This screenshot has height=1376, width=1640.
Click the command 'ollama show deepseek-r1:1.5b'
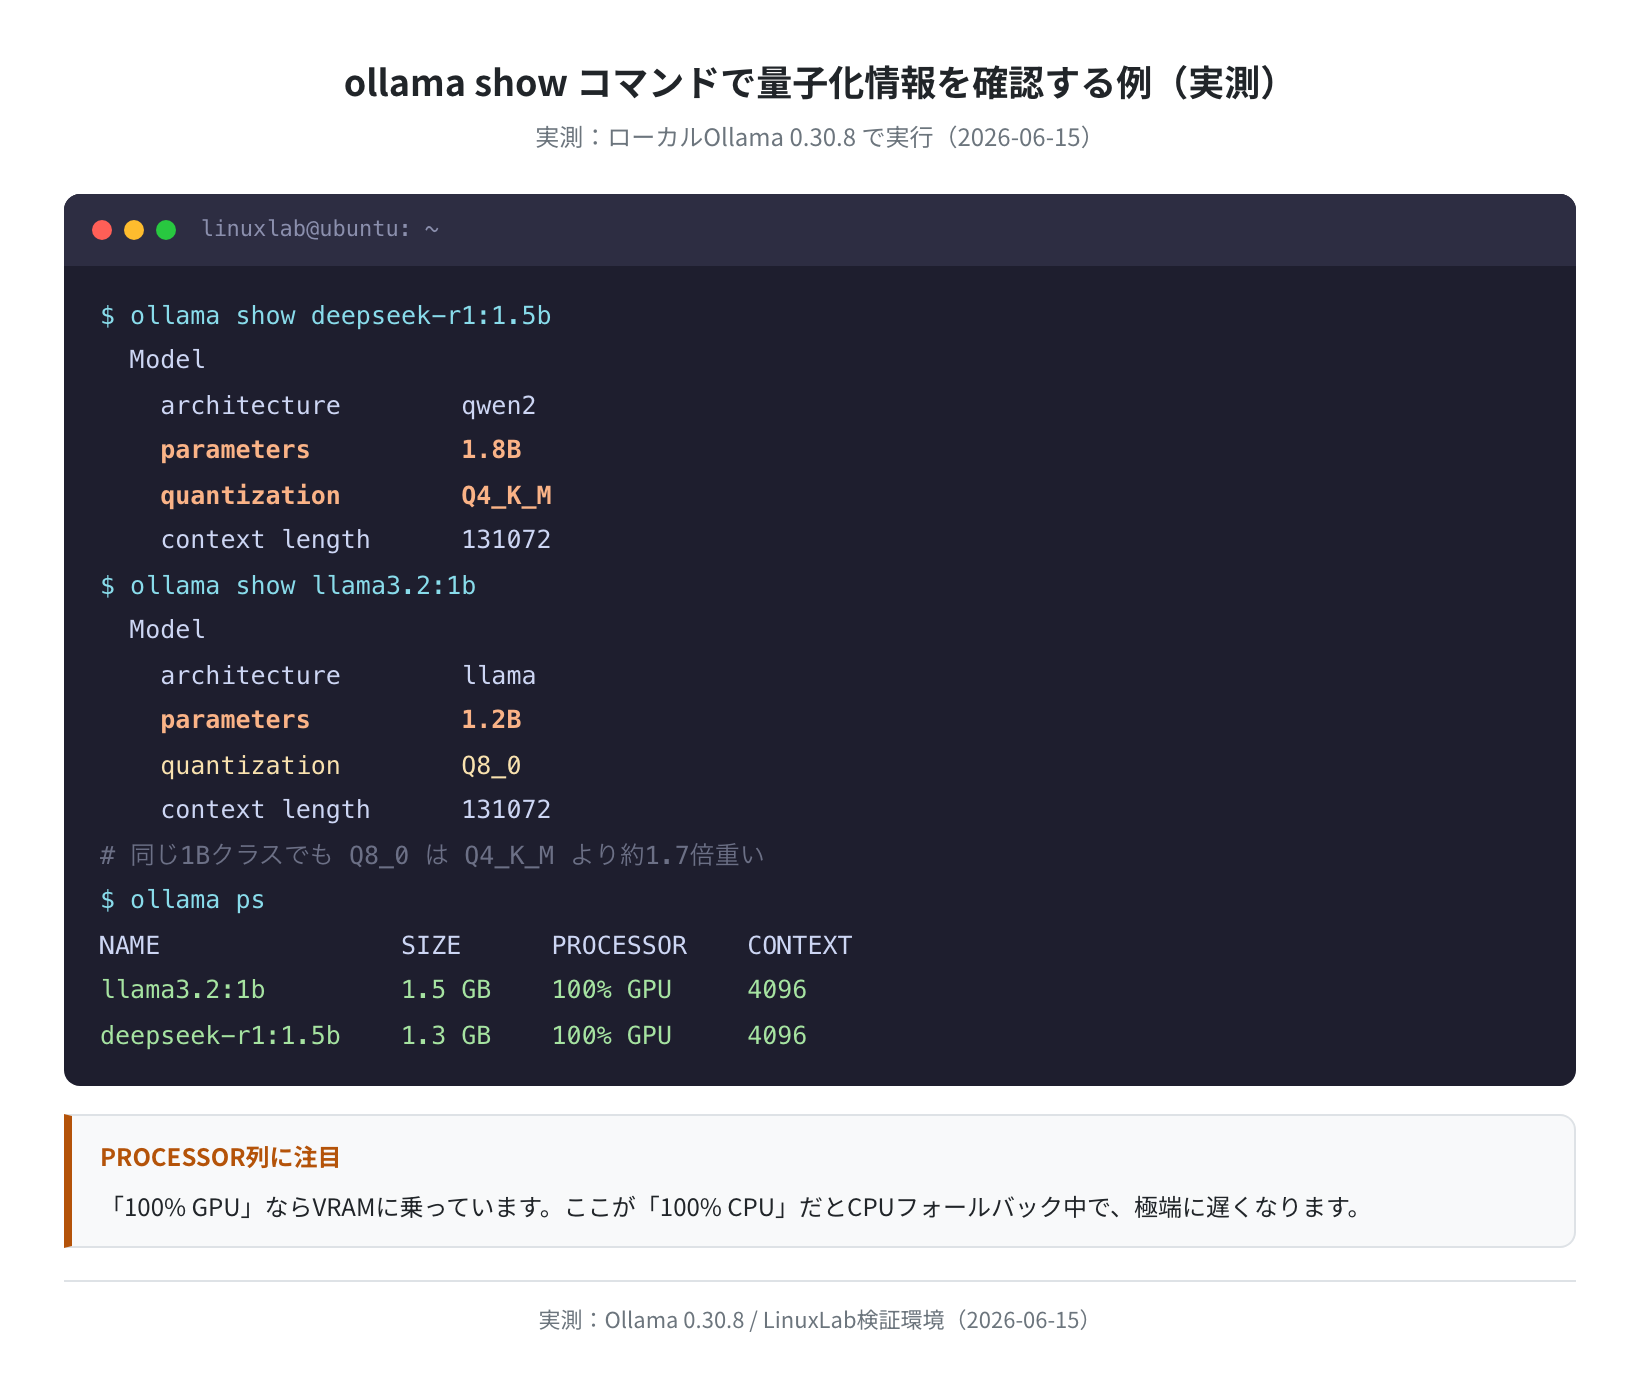340,316
